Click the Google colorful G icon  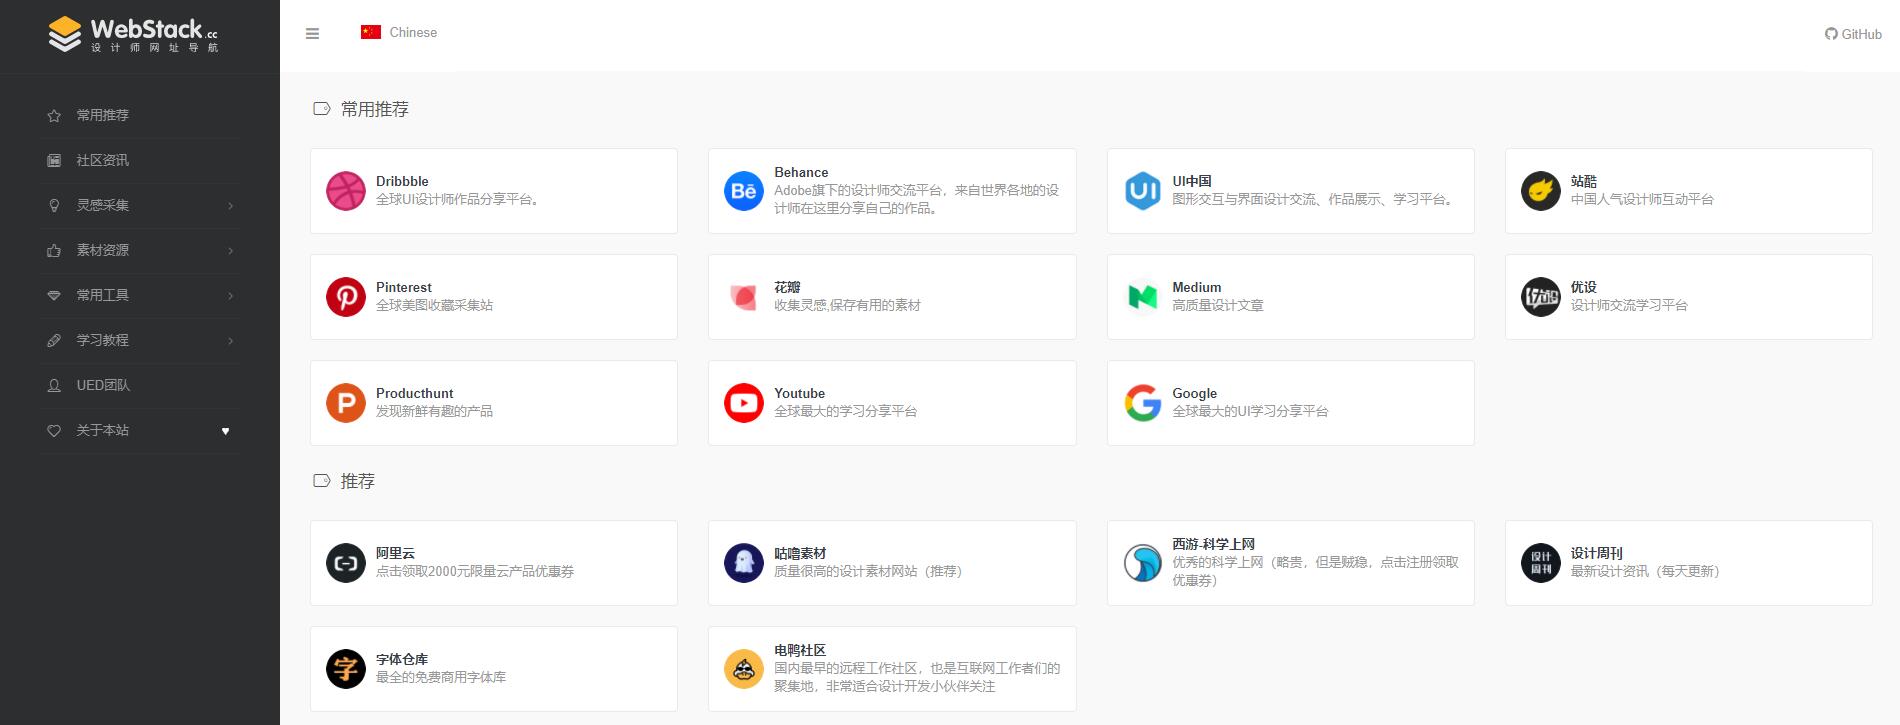point(1142,403)
